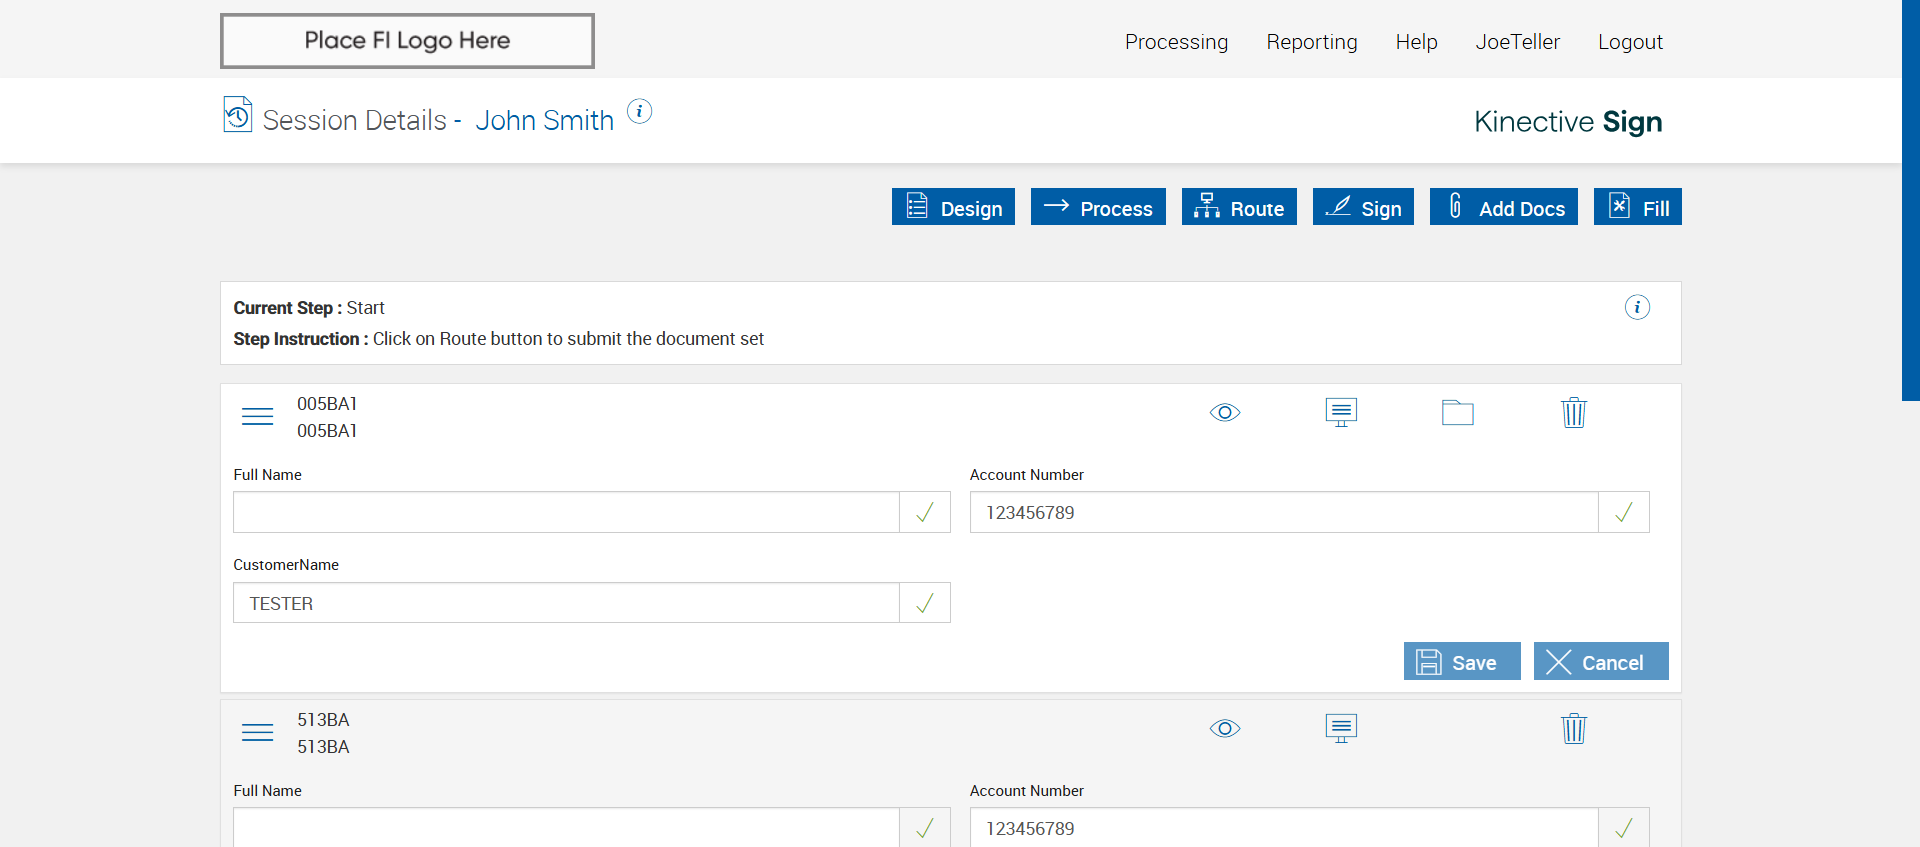The width and height of the screenshot is (1920, 847).
Task: Click the folder icon for document 005BA1
Action: [x=1457, y=412]
